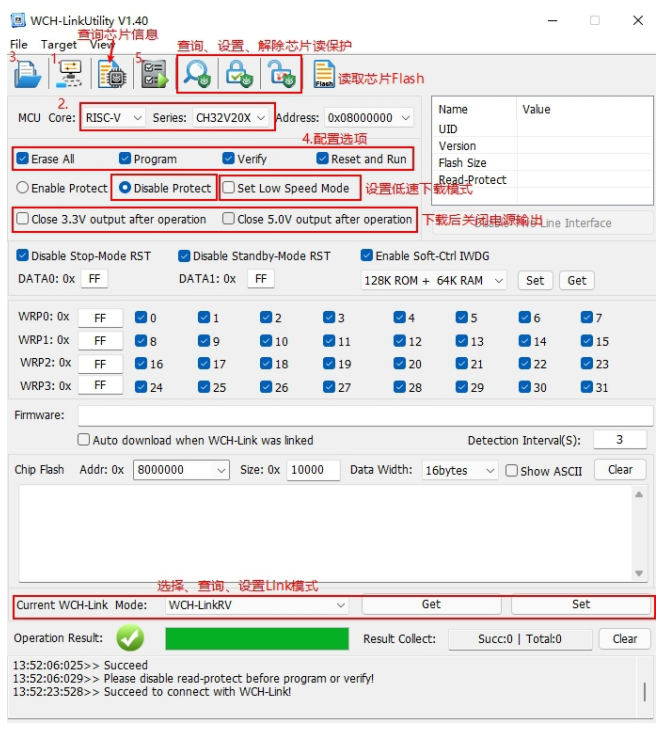Expand the Core RISC-V dropdown
Image resolution: width=659 pixels, height=731 pixels.
[x=113, y=117]
